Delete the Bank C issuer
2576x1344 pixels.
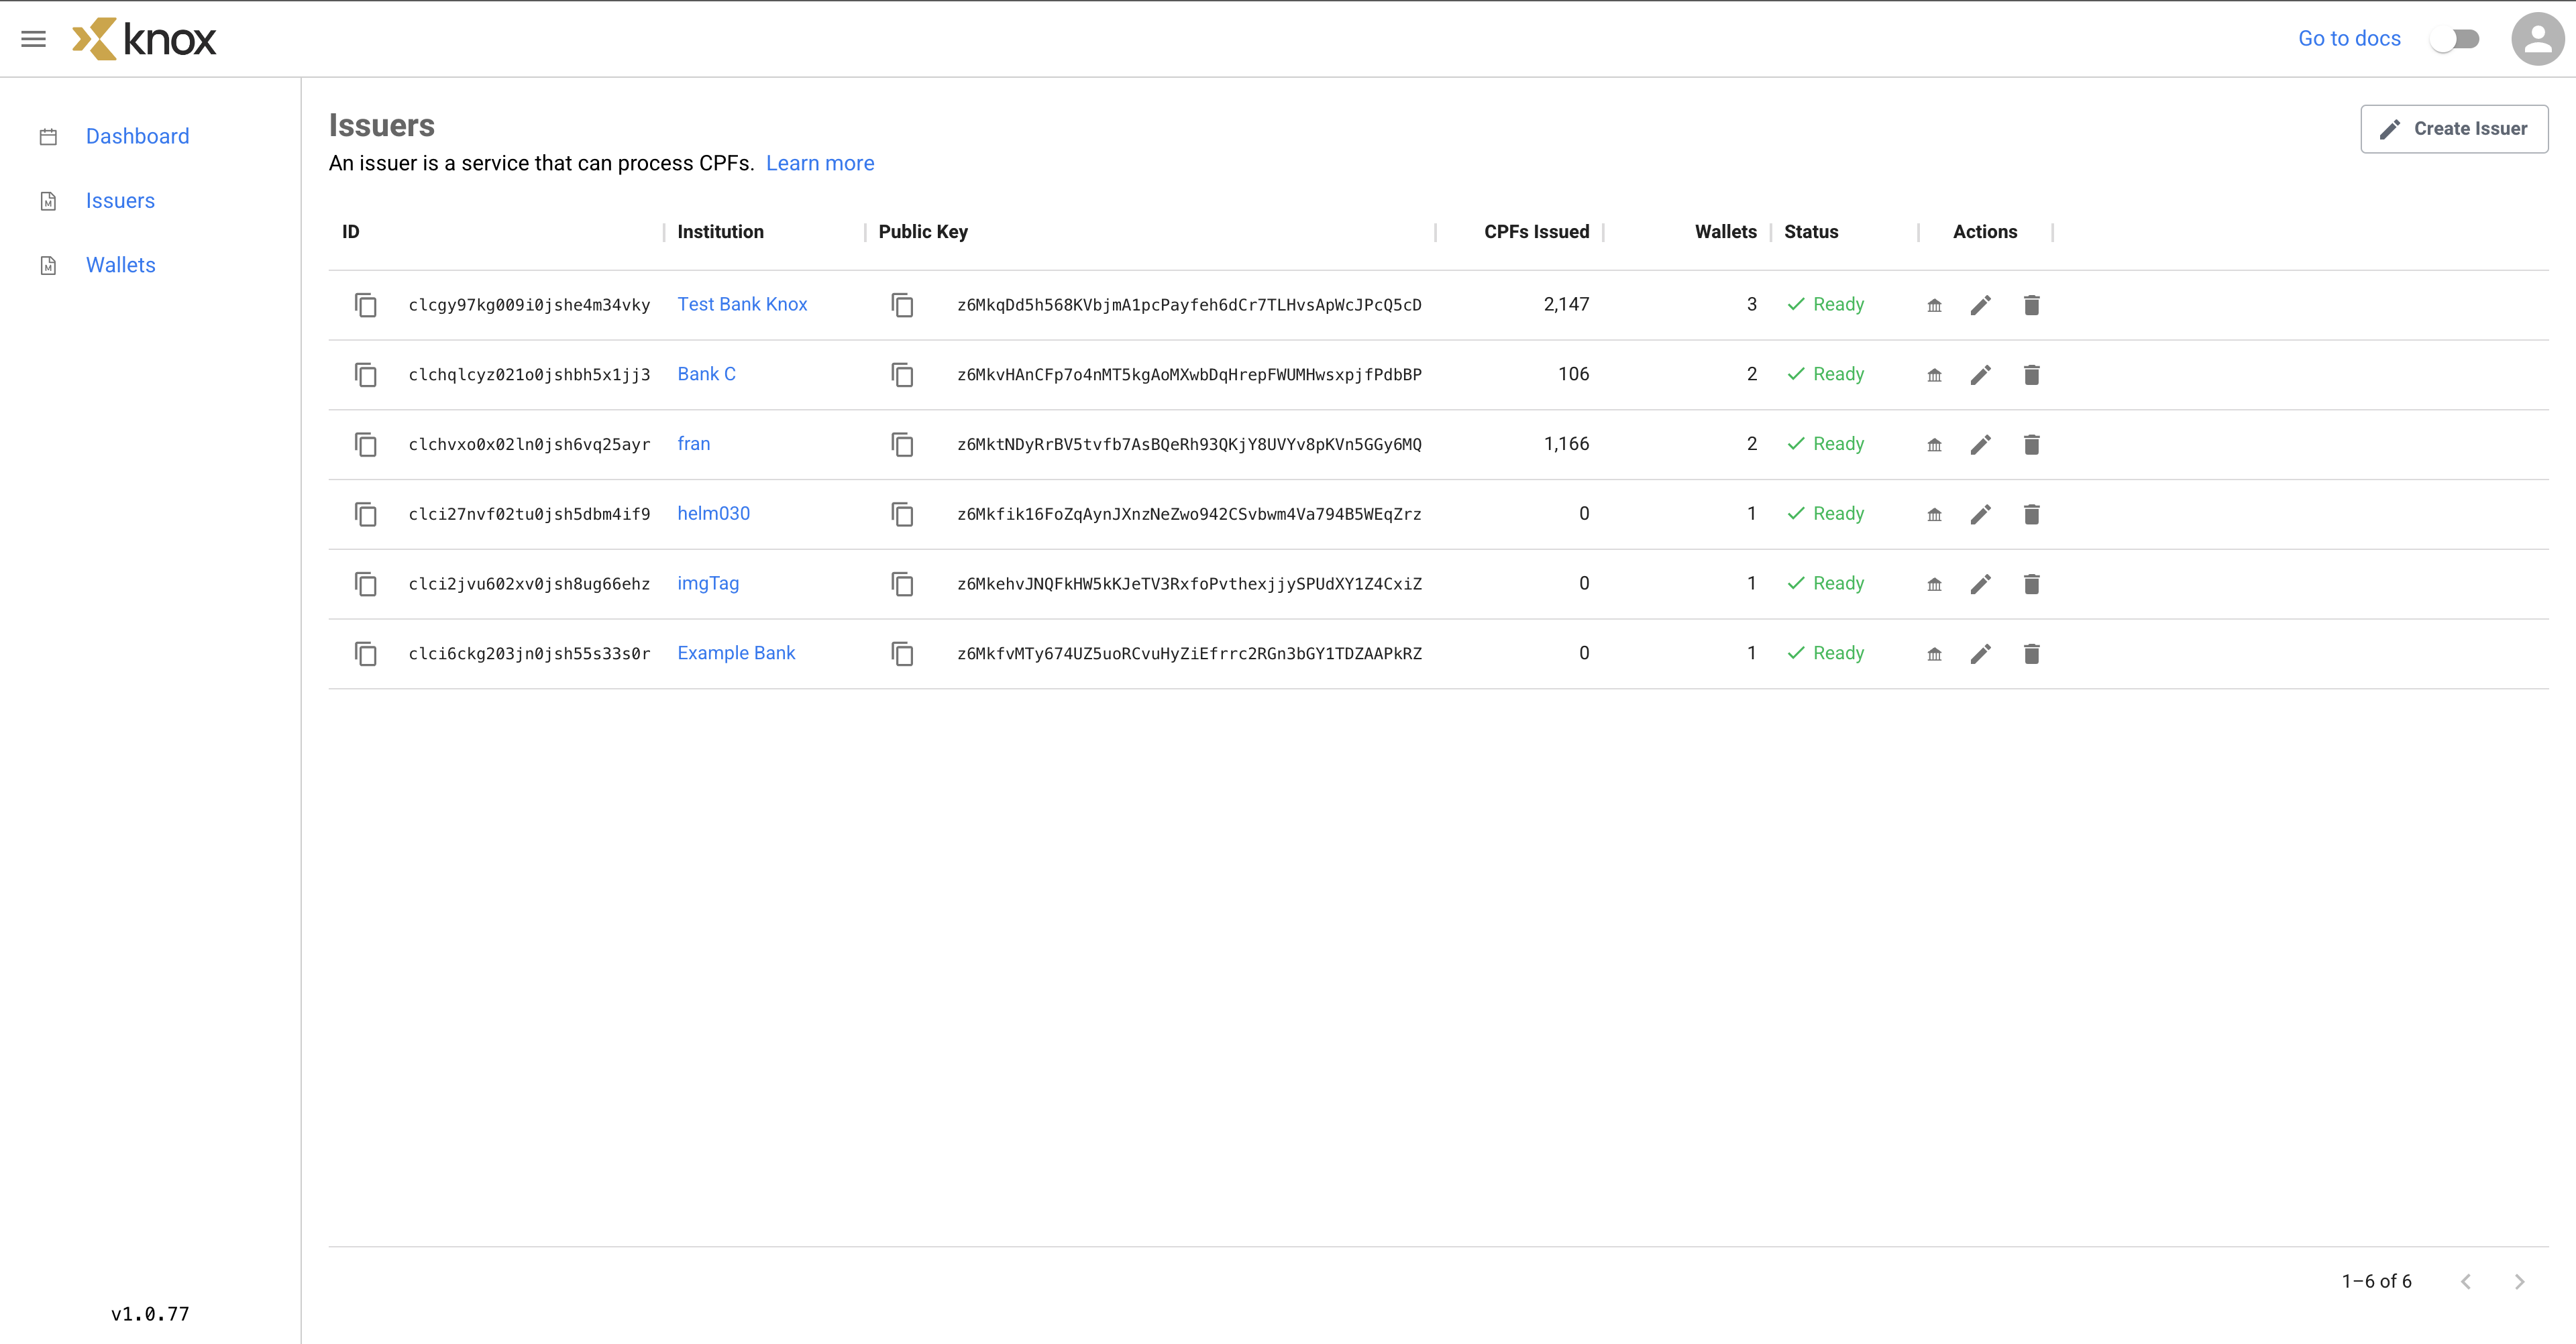[2031, 375]
